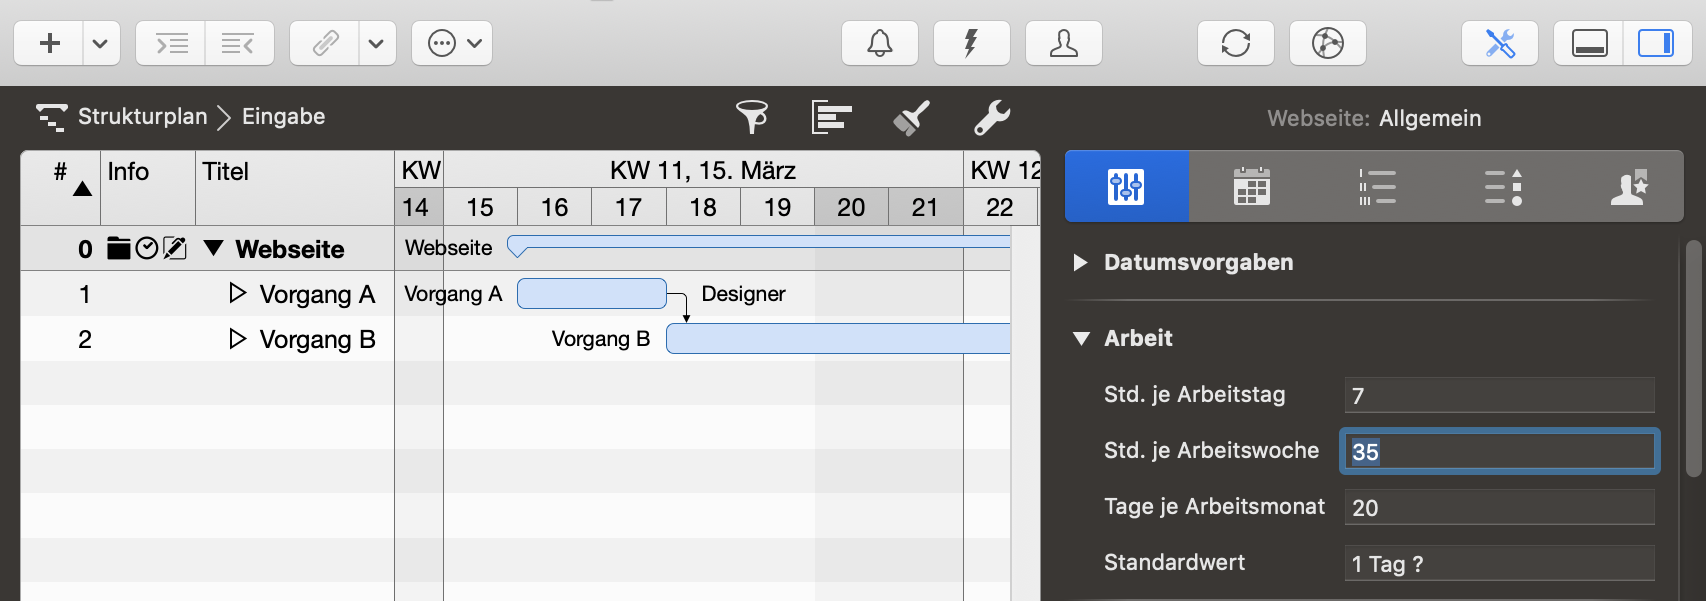
Task: Click the filter funnel icon
Action: click(752, 117)
